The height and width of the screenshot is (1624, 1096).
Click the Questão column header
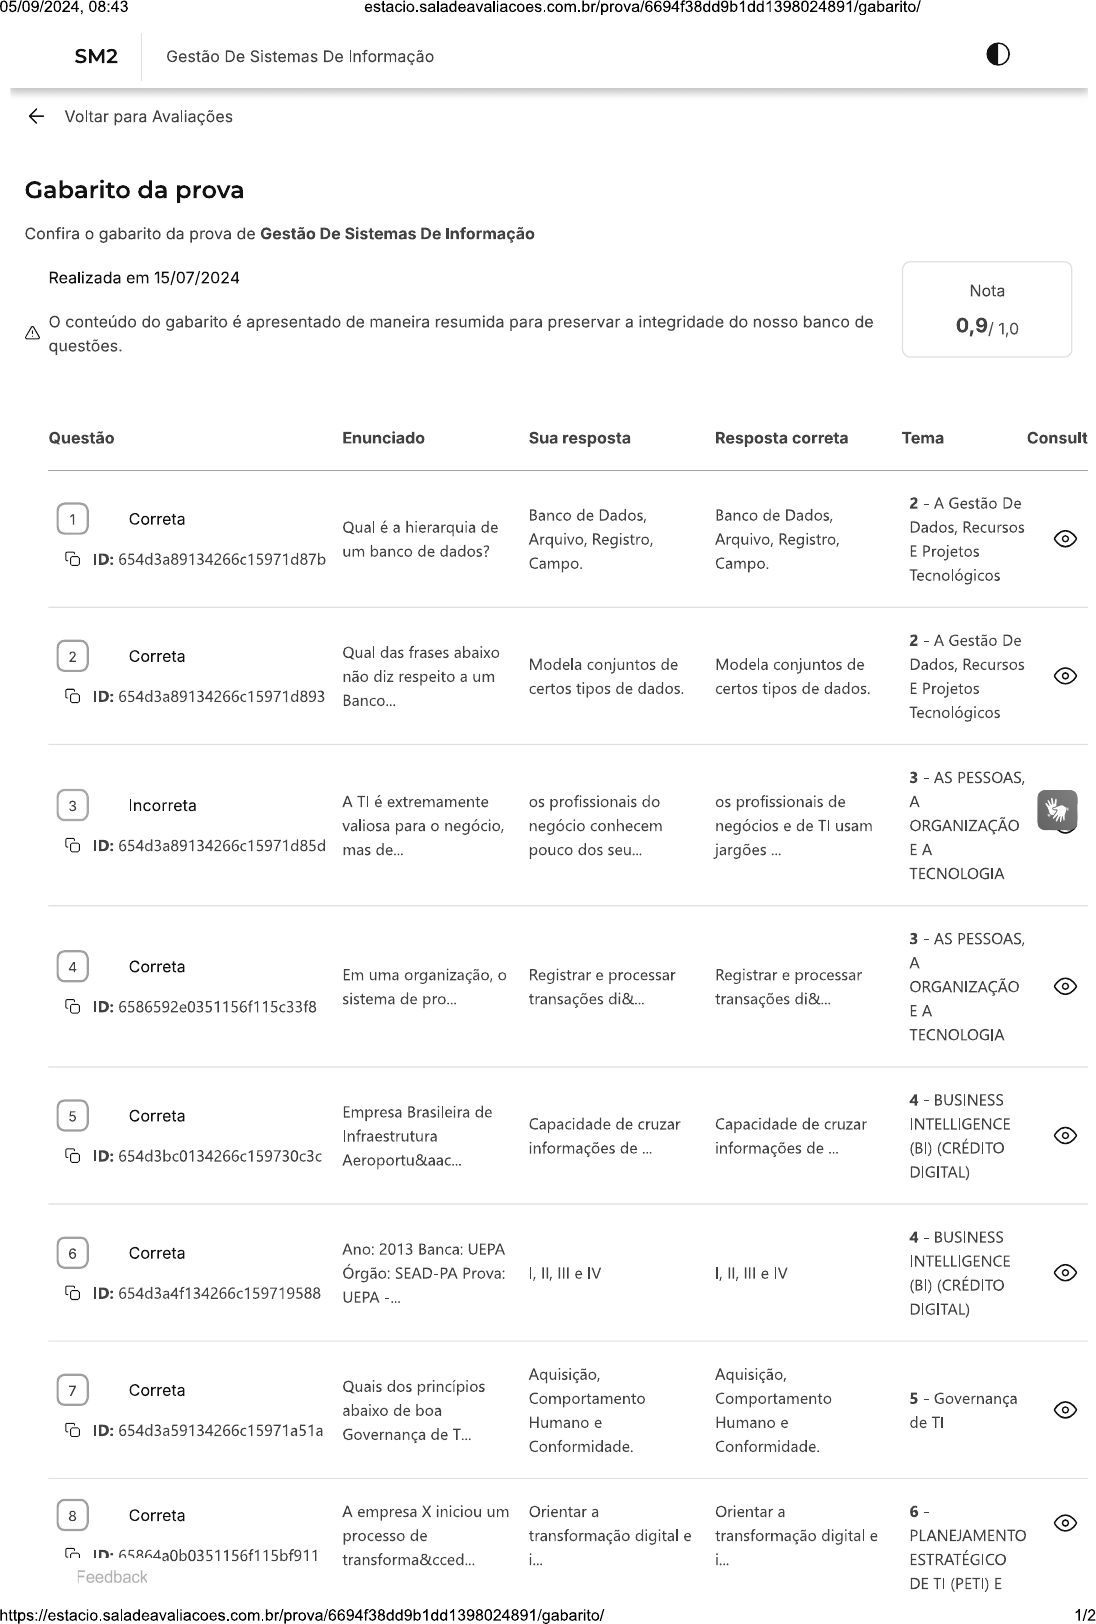[81, 438]
